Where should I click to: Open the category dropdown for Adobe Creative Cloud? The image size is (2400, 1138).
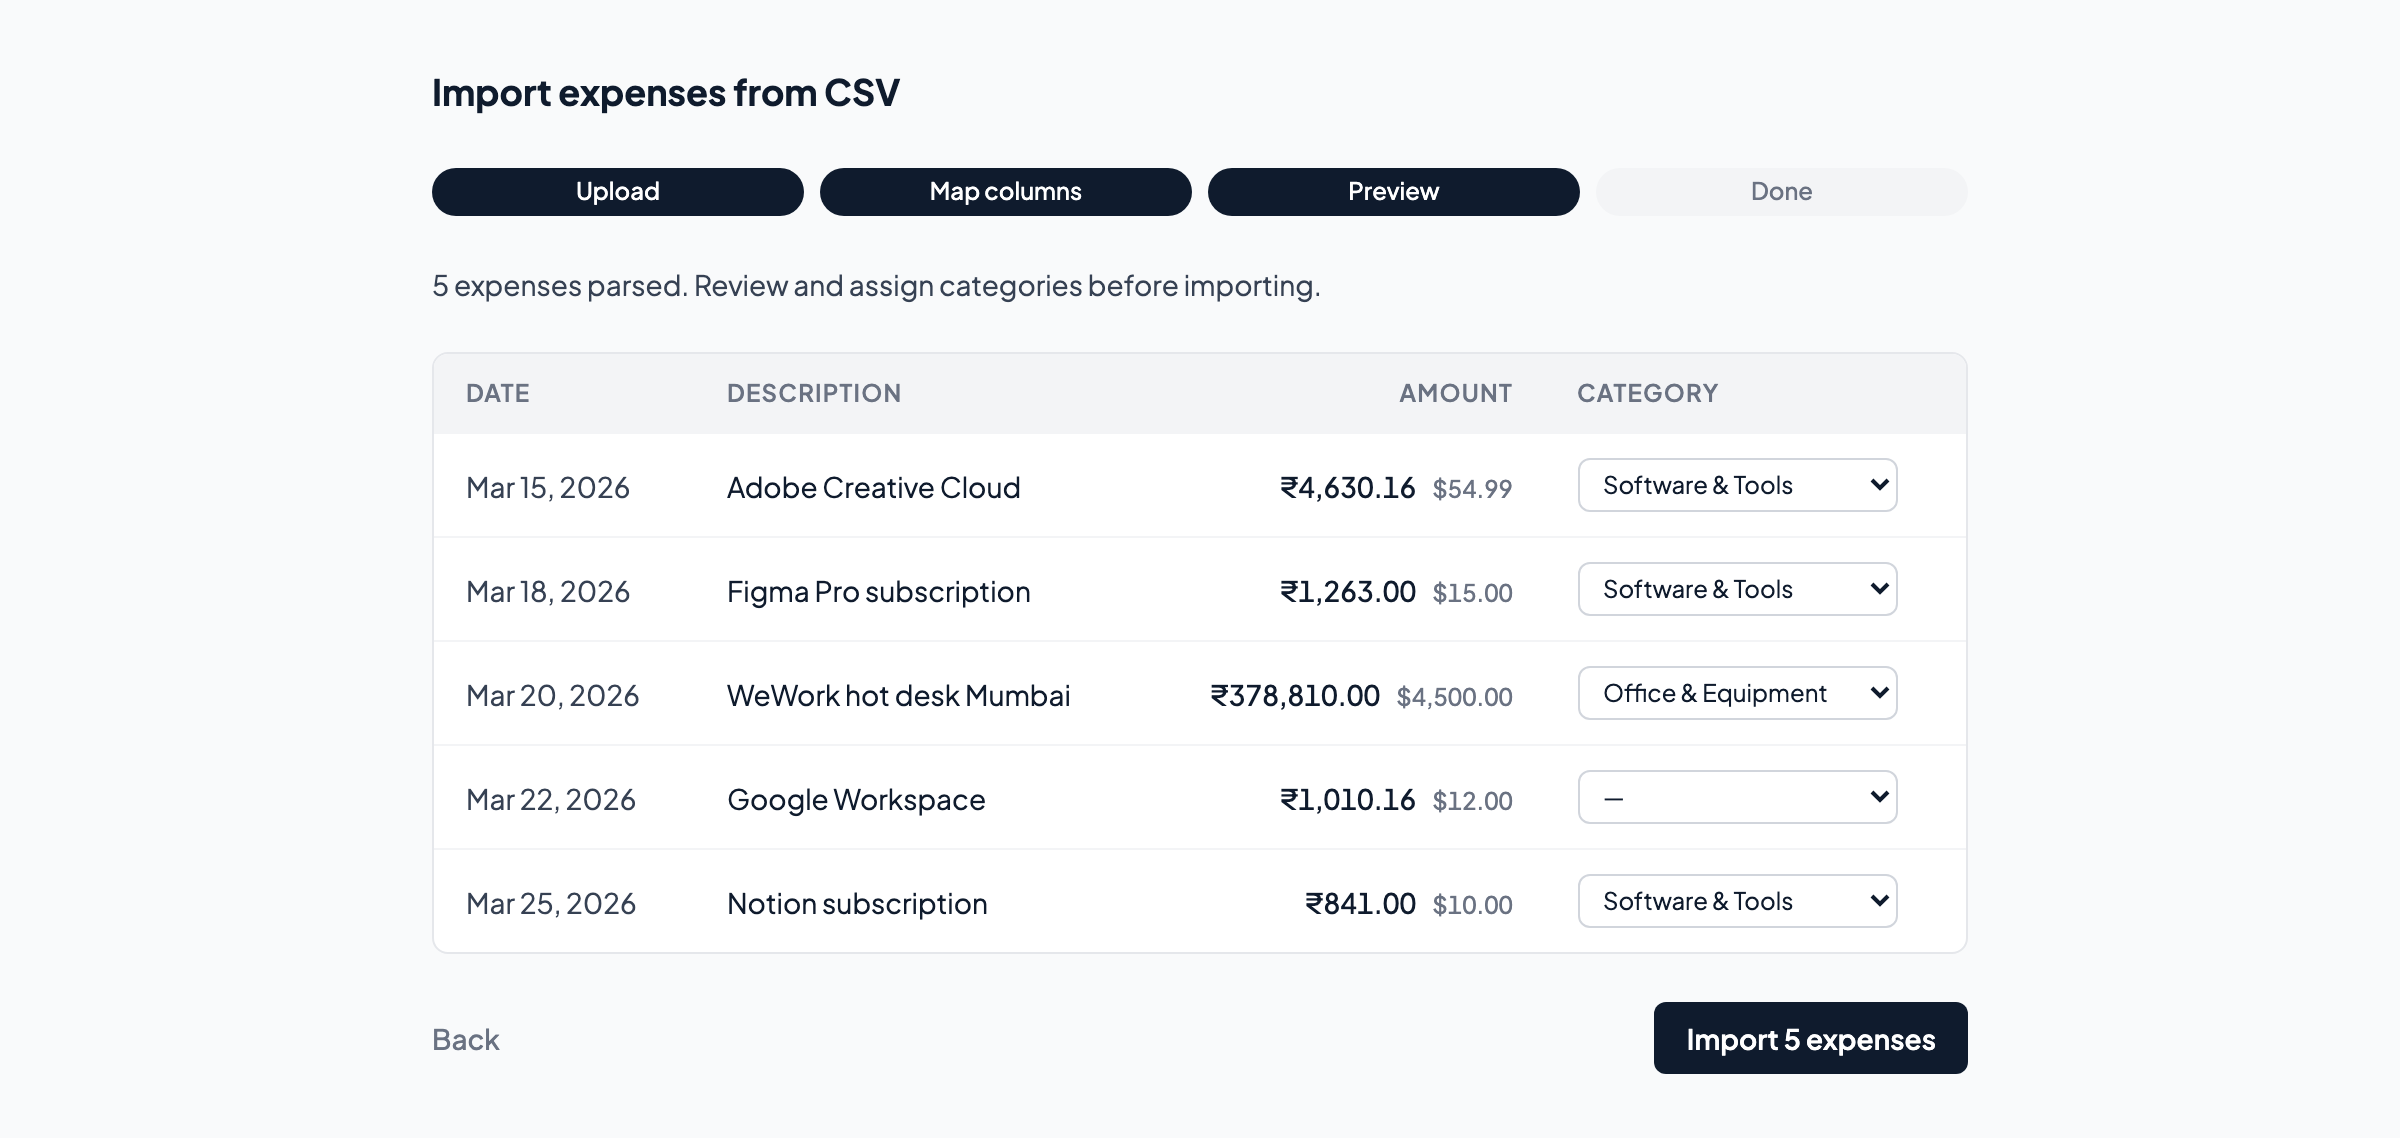[x=1737, y=485]
